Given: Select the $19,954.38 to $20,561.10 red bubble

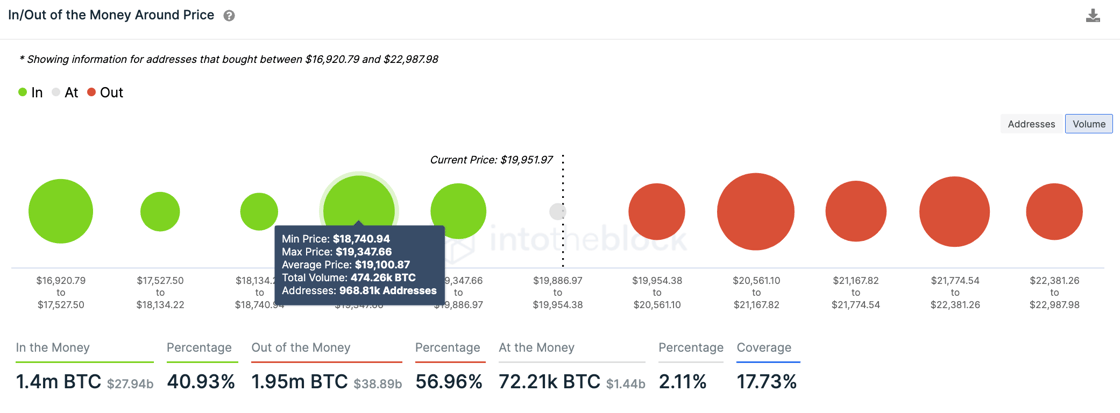Looking at the screenshot, I should pyautogui.click(x=656, y=212).
